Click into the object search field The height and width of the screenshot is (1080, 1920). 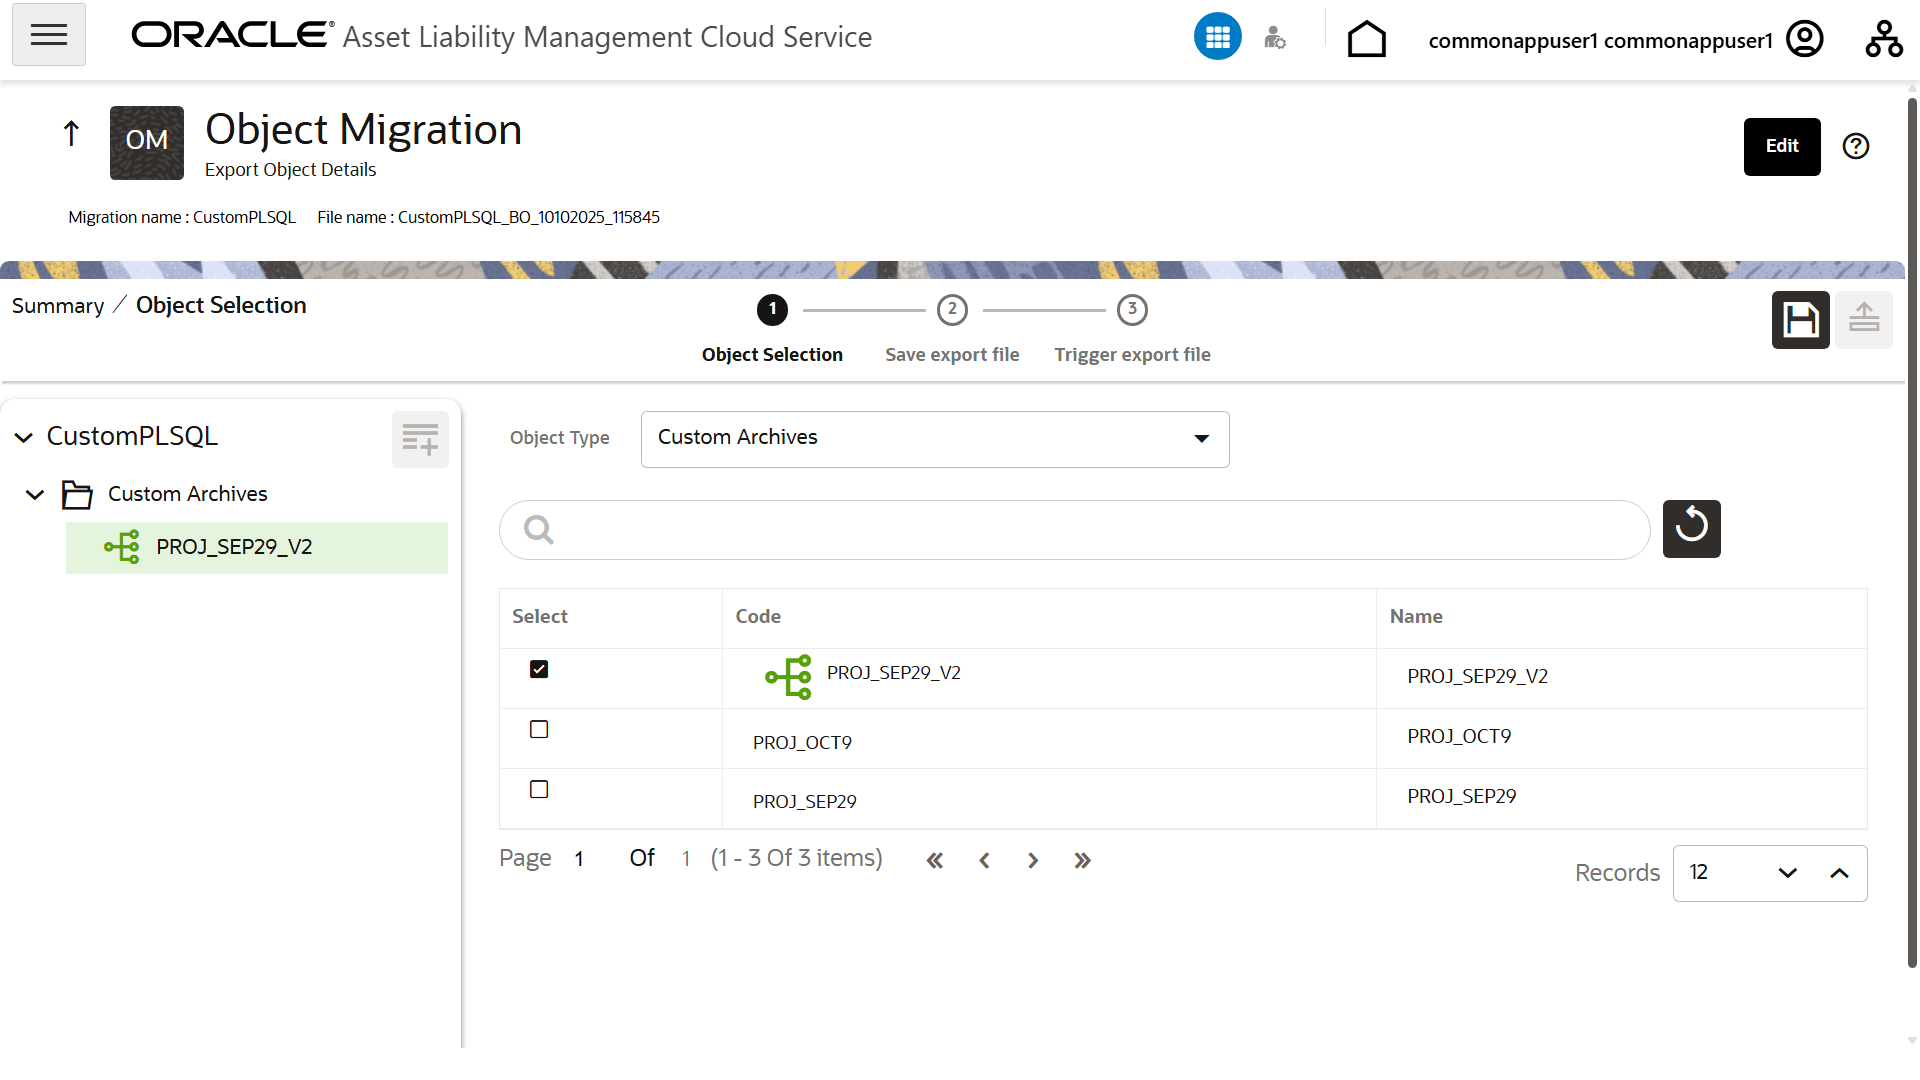(1090, 529)
